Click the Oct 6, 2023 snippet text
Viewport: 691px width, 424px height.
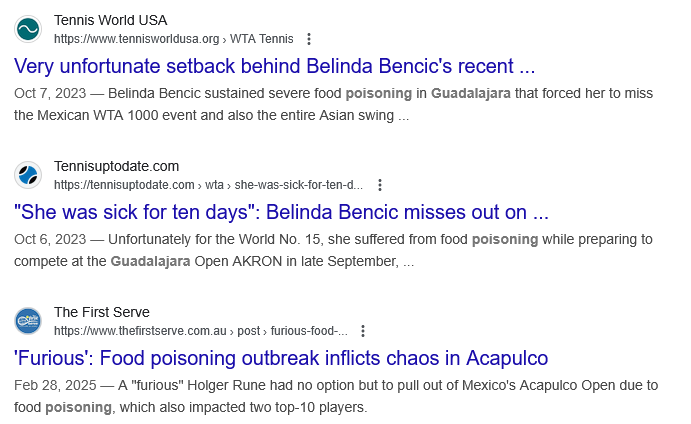[333, 250]
